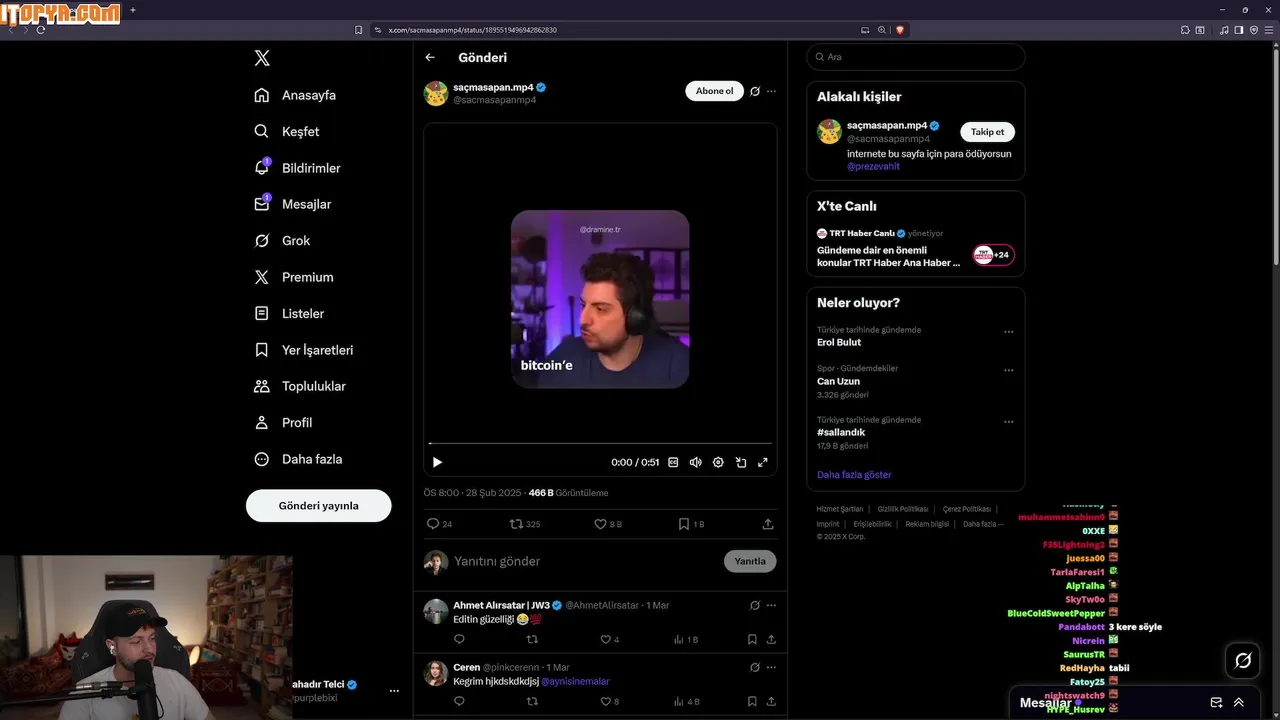The image size is (1280, 720).
Task: Open Keşfet from the sidebar
Action: click(287, 131)
